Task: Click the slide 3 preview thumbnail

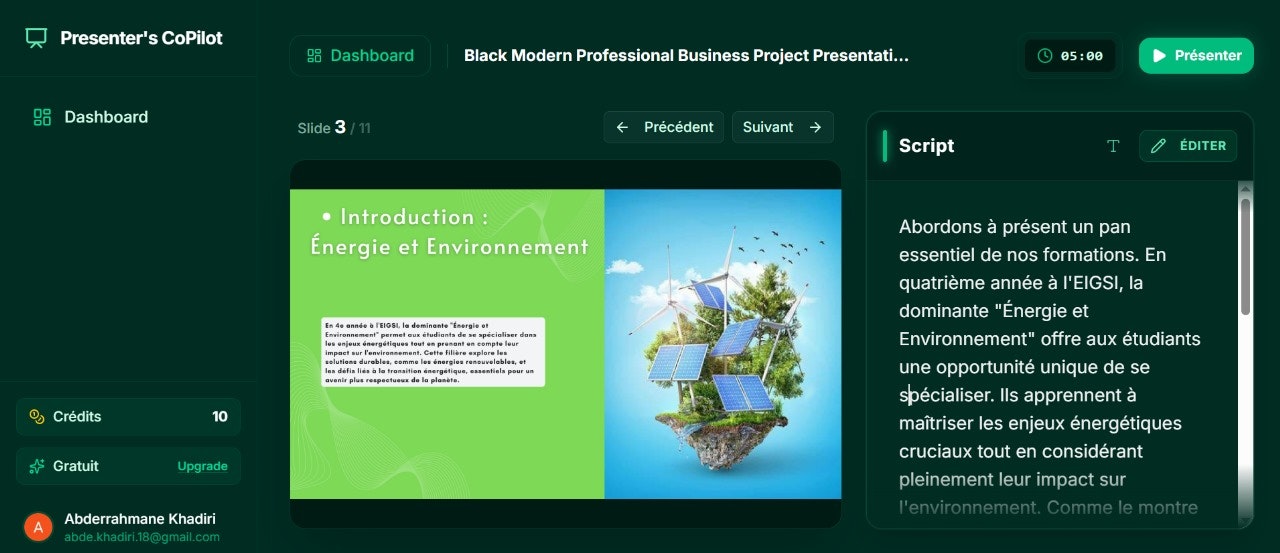Action: click(565, 344)
